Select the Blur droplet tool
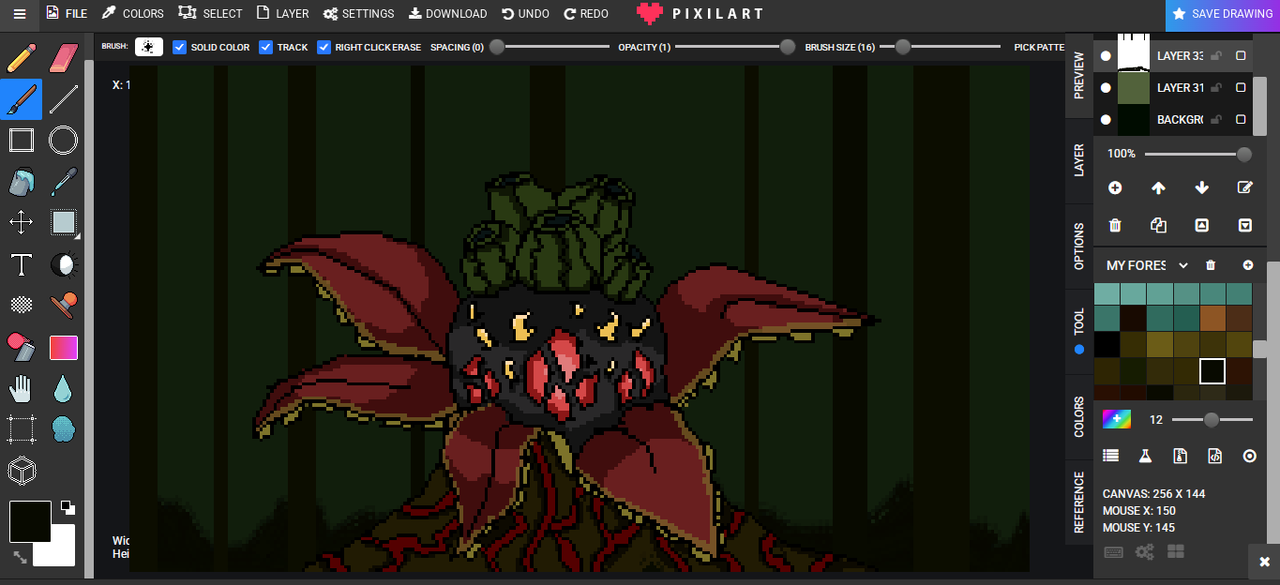 (x=63, y=388)
